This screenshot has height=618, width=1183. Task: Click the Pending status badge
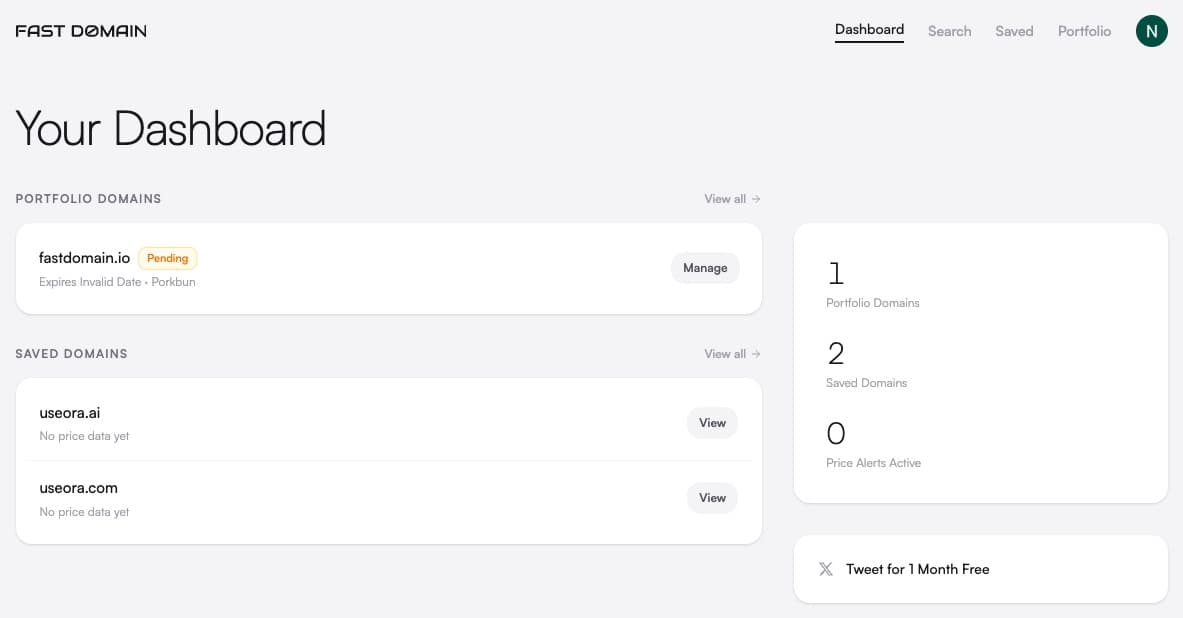pyautogui.click(x=167, y=258)
